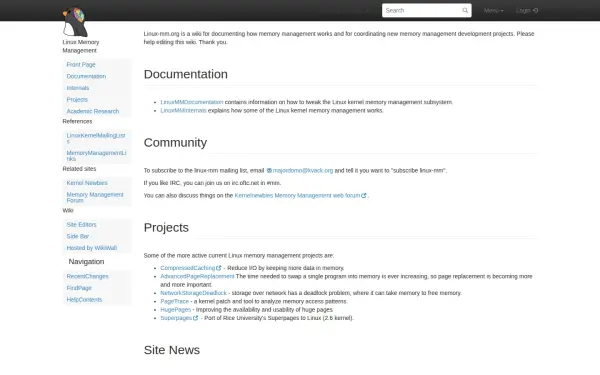This screenshot has width=600, height=375.
Task: Click the magnifier search icon
Action: point(465,11)
